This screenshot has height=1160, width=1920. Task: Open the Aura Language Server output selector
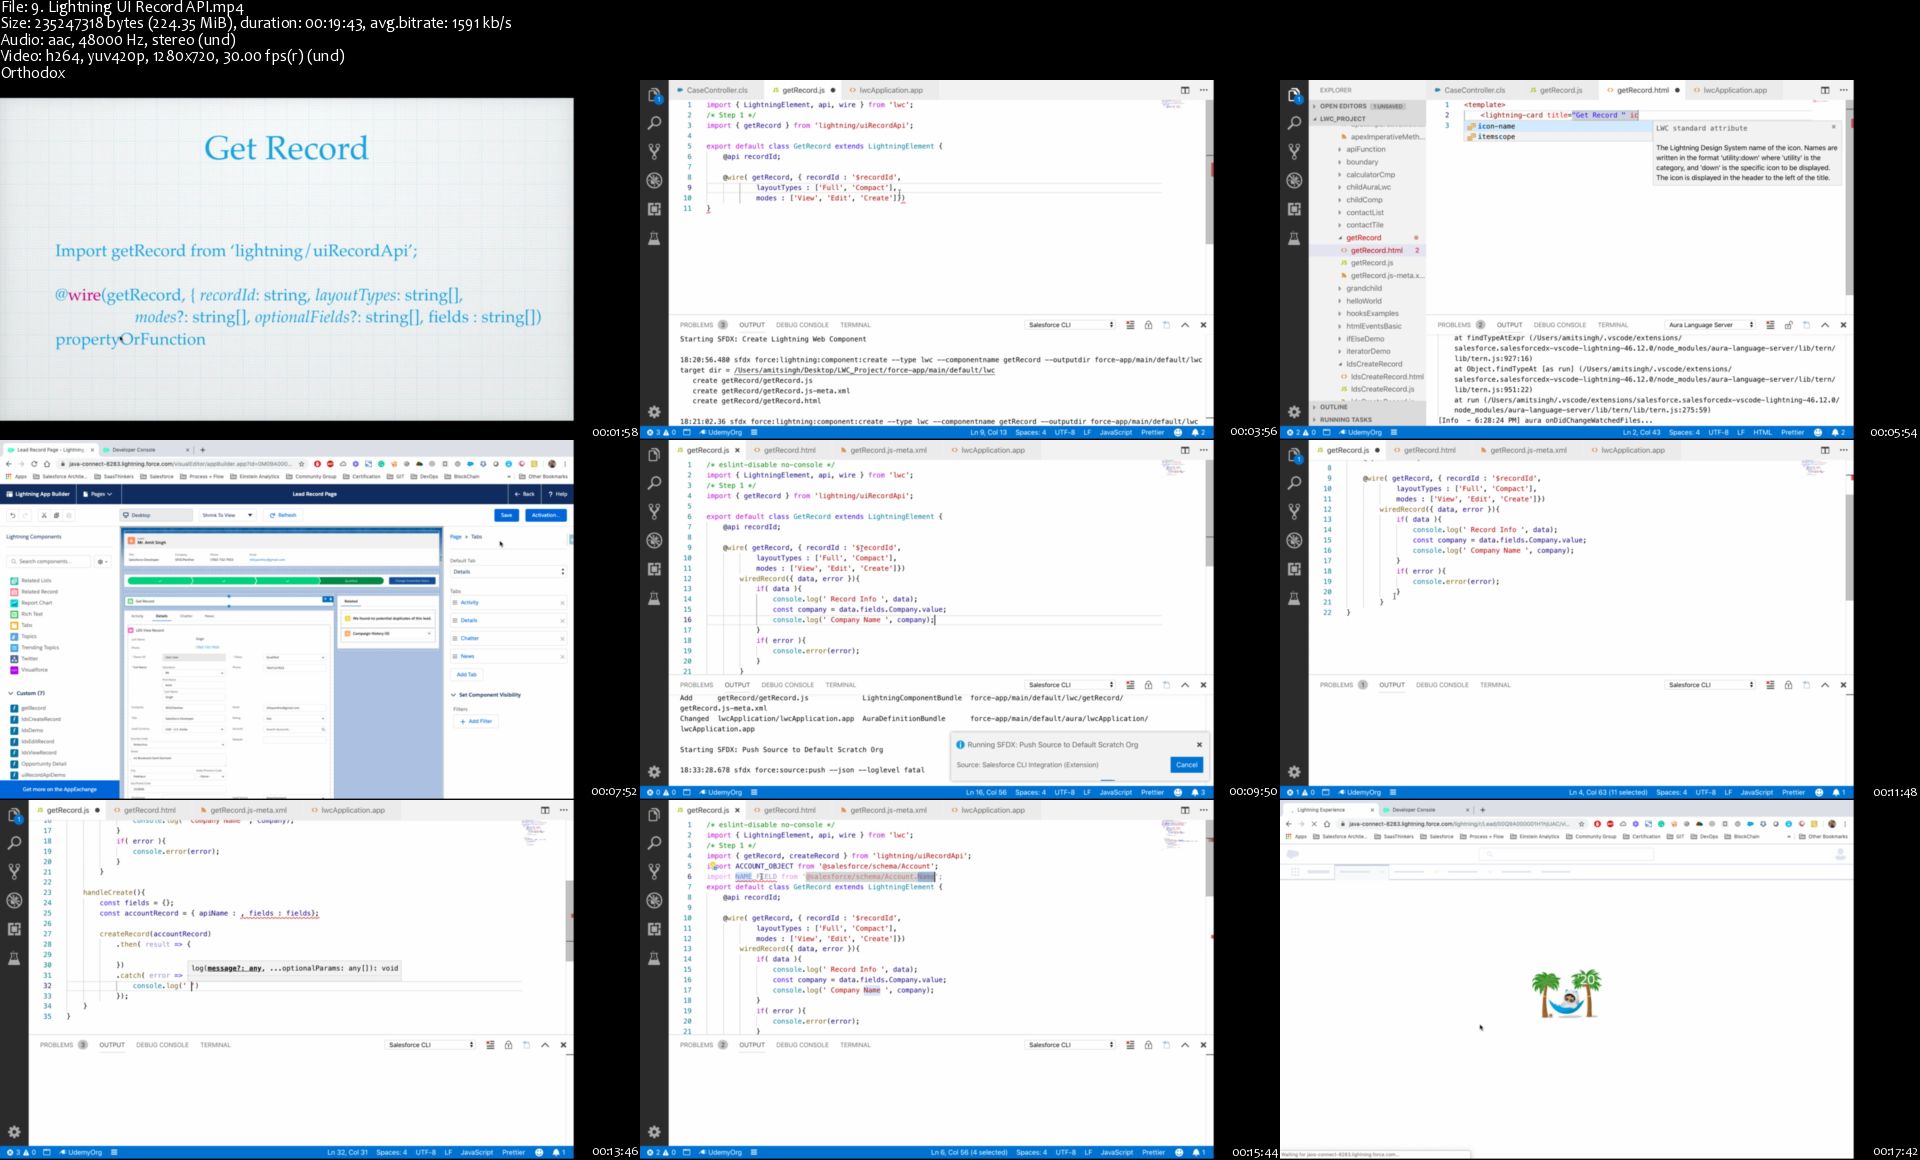(x=1710, y=325)
